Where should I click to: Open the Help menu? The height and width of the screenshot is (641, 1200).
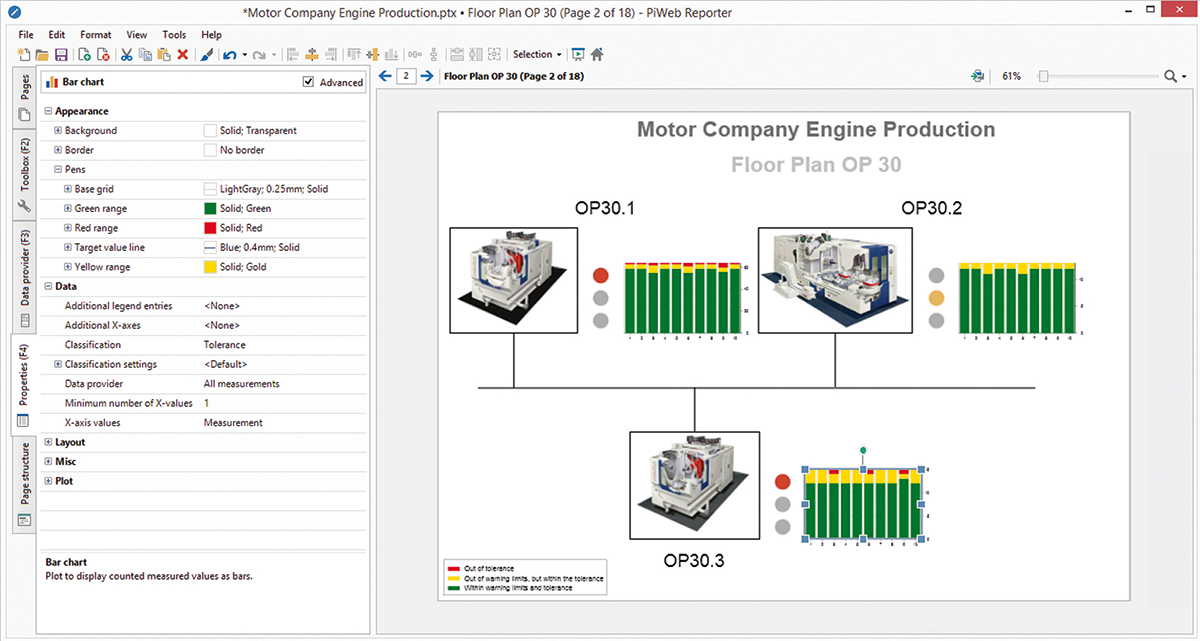tap(211, 35)
